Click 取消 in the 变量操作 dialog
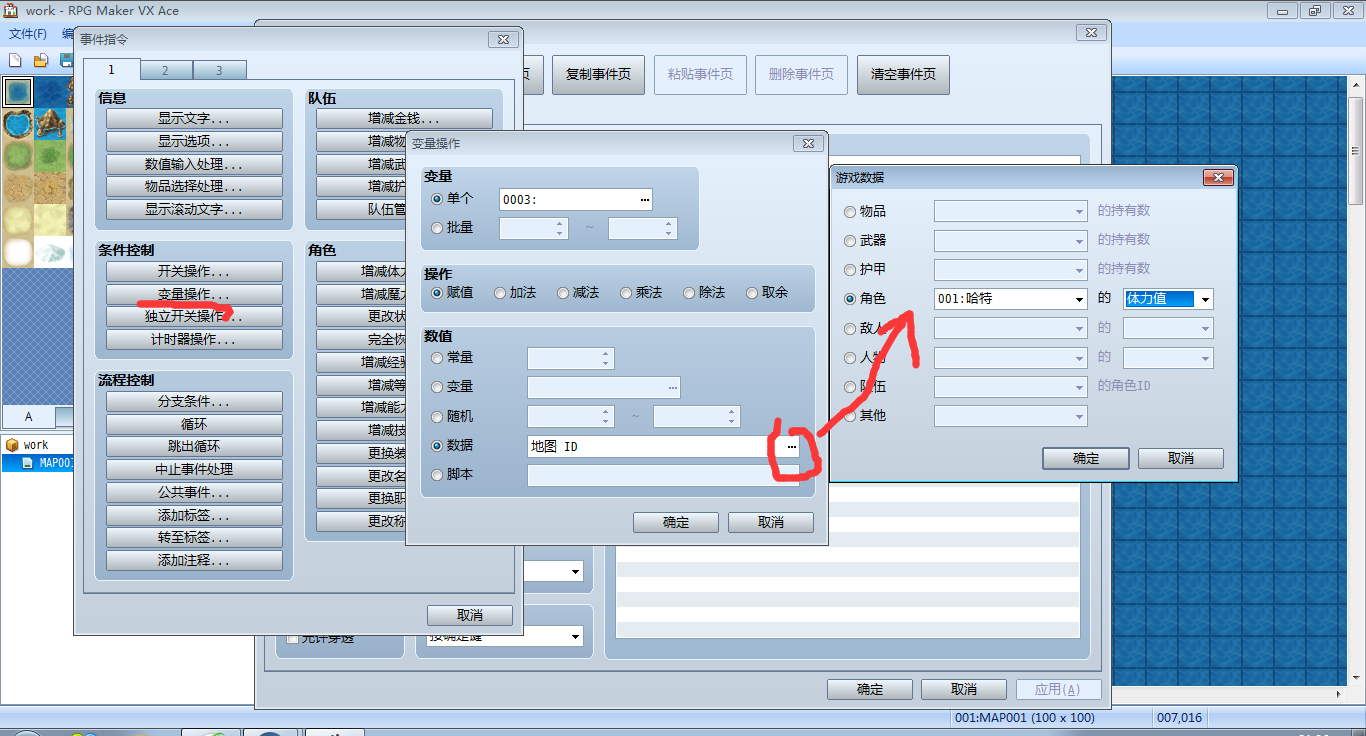This screenshot has width=1366, height=736. [771, 522]
